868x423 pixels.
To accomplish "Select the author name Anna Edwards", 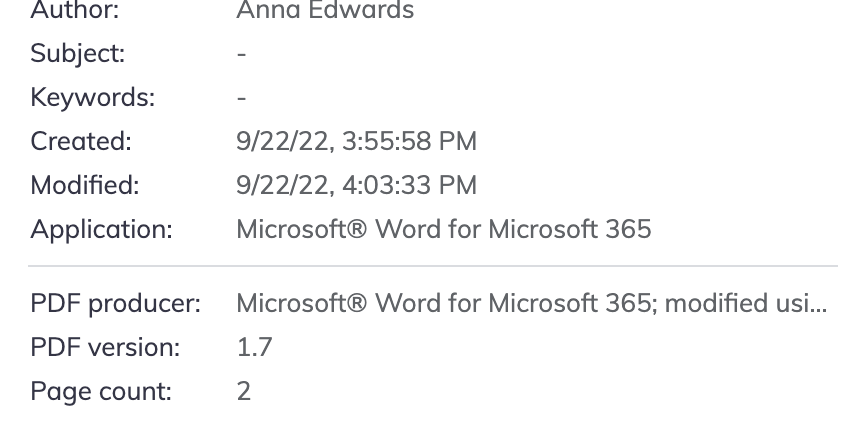I will [325, 10].
